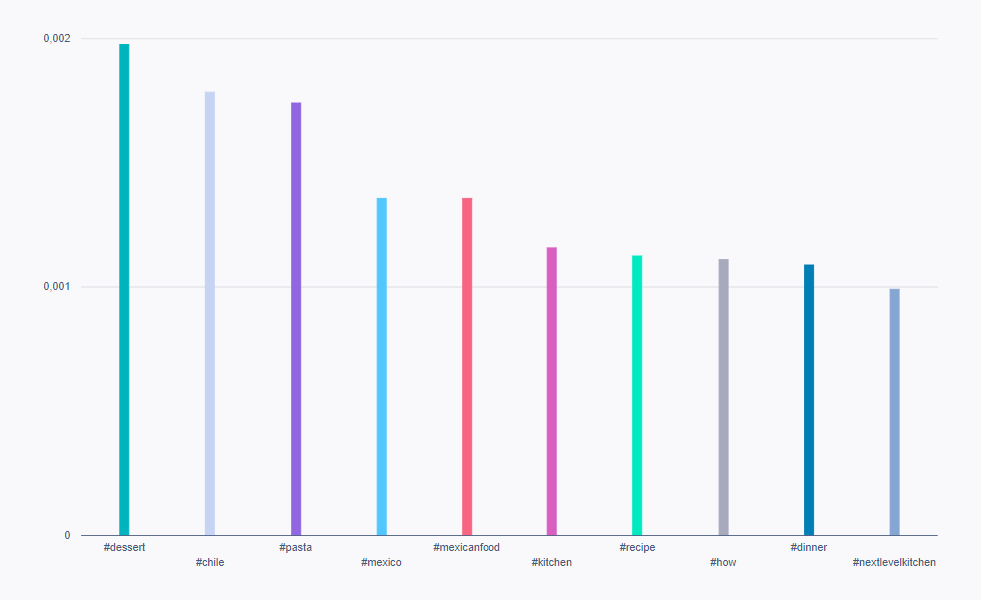Select the #nextlevelkitchen bar
This screenshot has height=600, width=981.
pyautogui.click(x=894, y=412)
